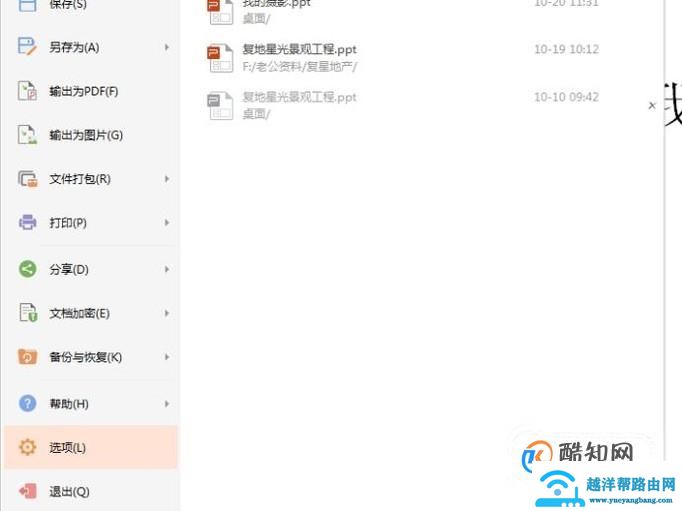Choose the 输出为图片(G) menu entry

91,135
